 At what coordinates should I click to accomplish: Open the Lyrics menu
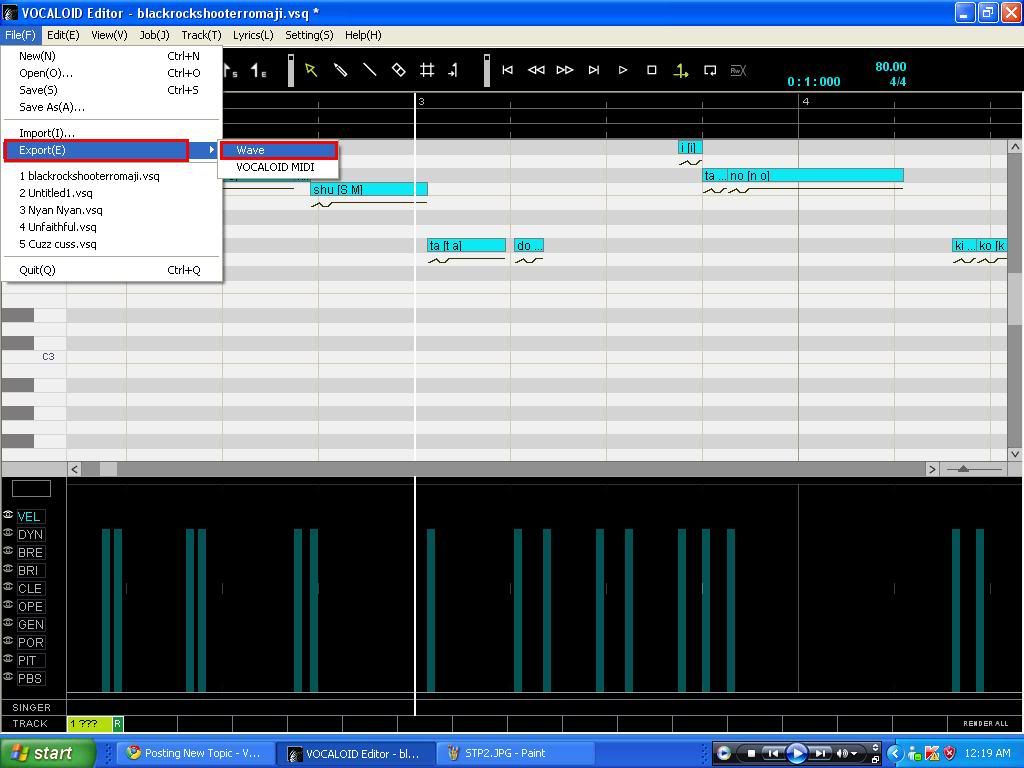coord(253,35)
